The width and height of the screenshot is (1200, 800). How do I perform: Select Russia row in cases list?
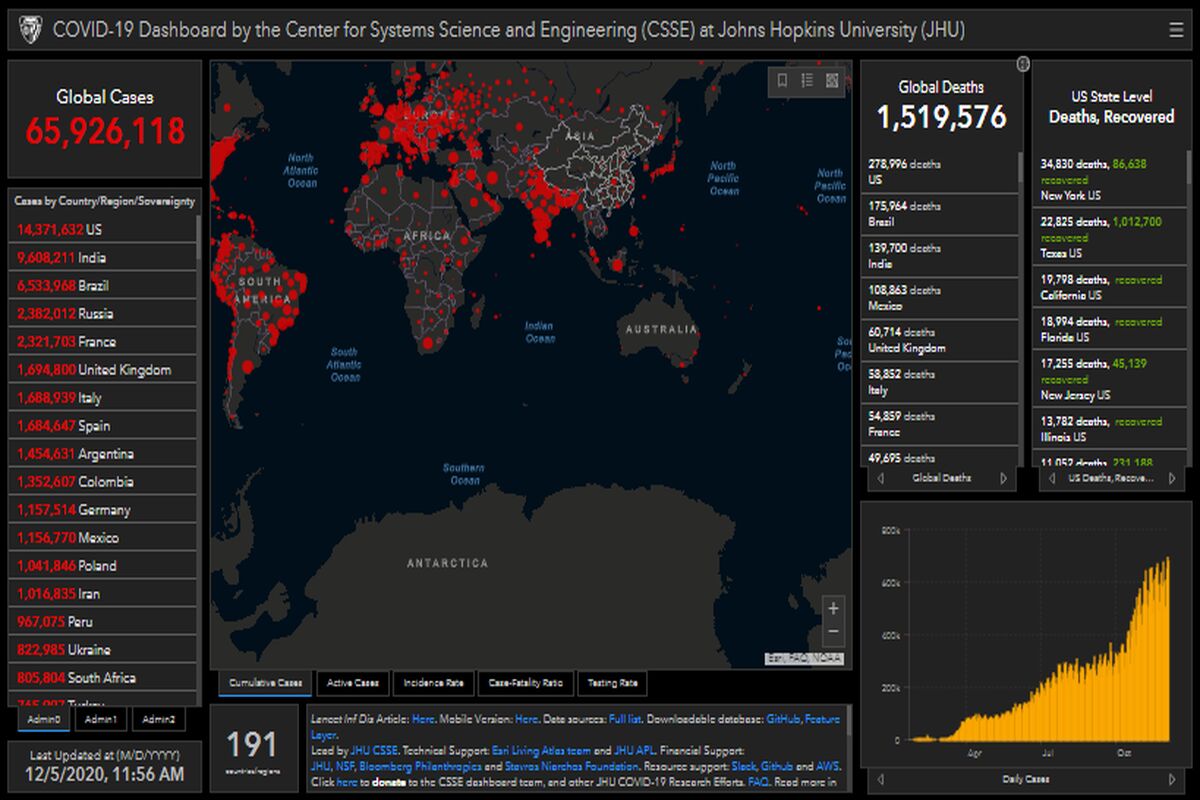point(104,313)
